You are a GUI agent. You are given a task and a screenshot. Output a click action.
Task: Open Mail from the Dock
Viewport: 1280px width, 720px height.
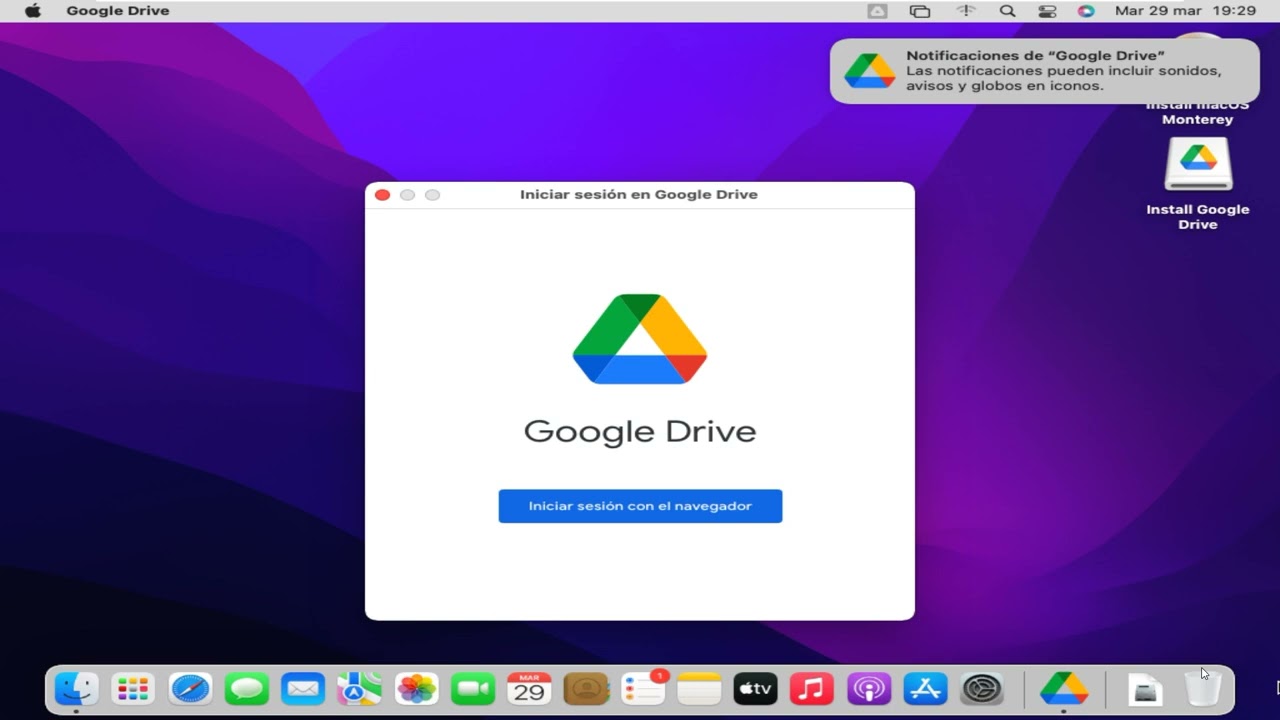tap(303, 688)
